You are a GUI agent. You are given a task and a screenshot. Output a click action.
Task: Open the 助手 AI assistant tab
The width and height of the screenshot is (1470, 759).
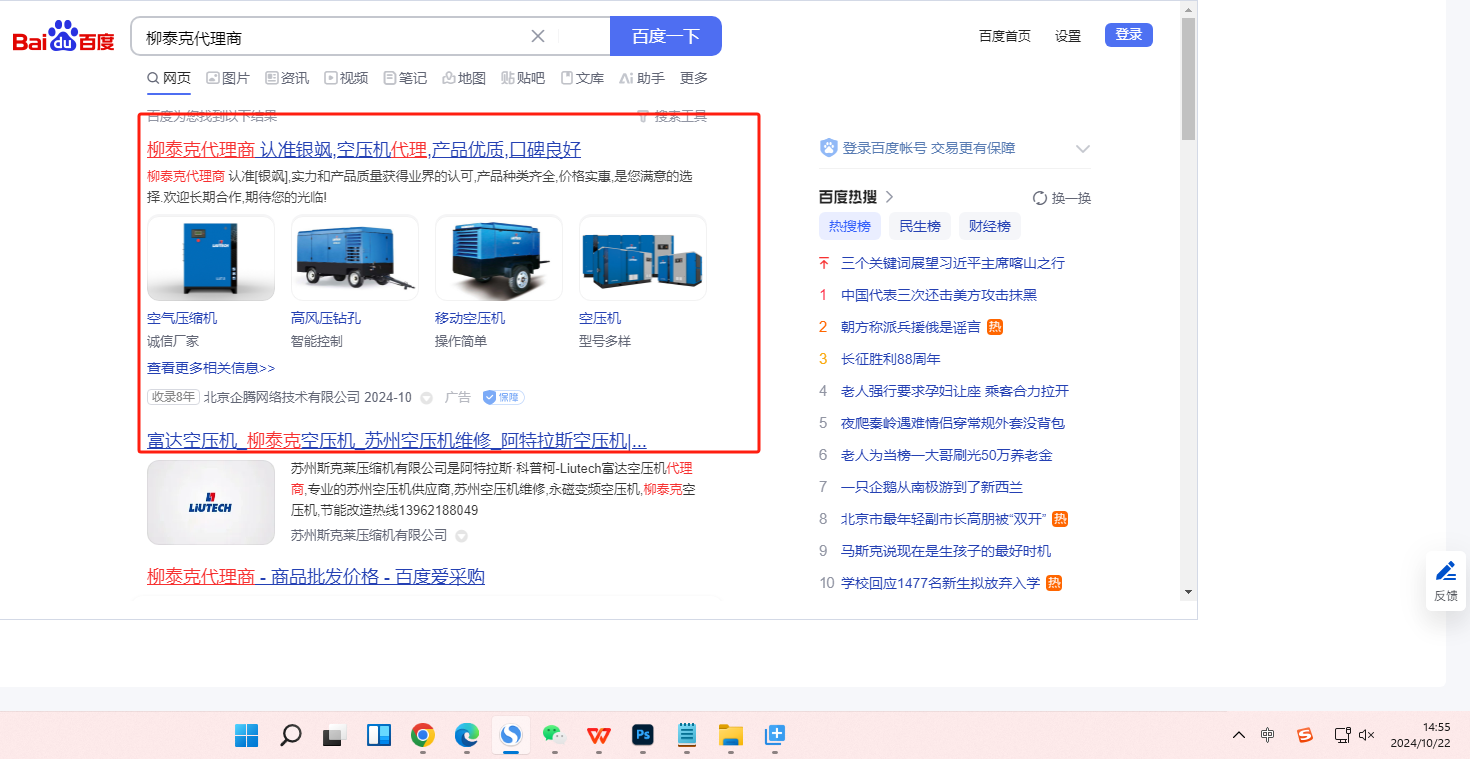pos(642,78)
